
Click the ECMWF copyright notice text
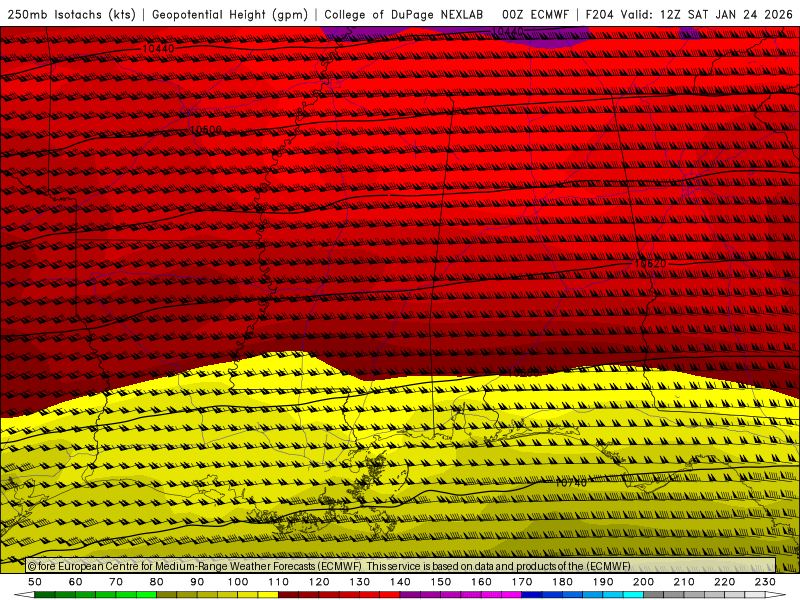tap(329, 566)
